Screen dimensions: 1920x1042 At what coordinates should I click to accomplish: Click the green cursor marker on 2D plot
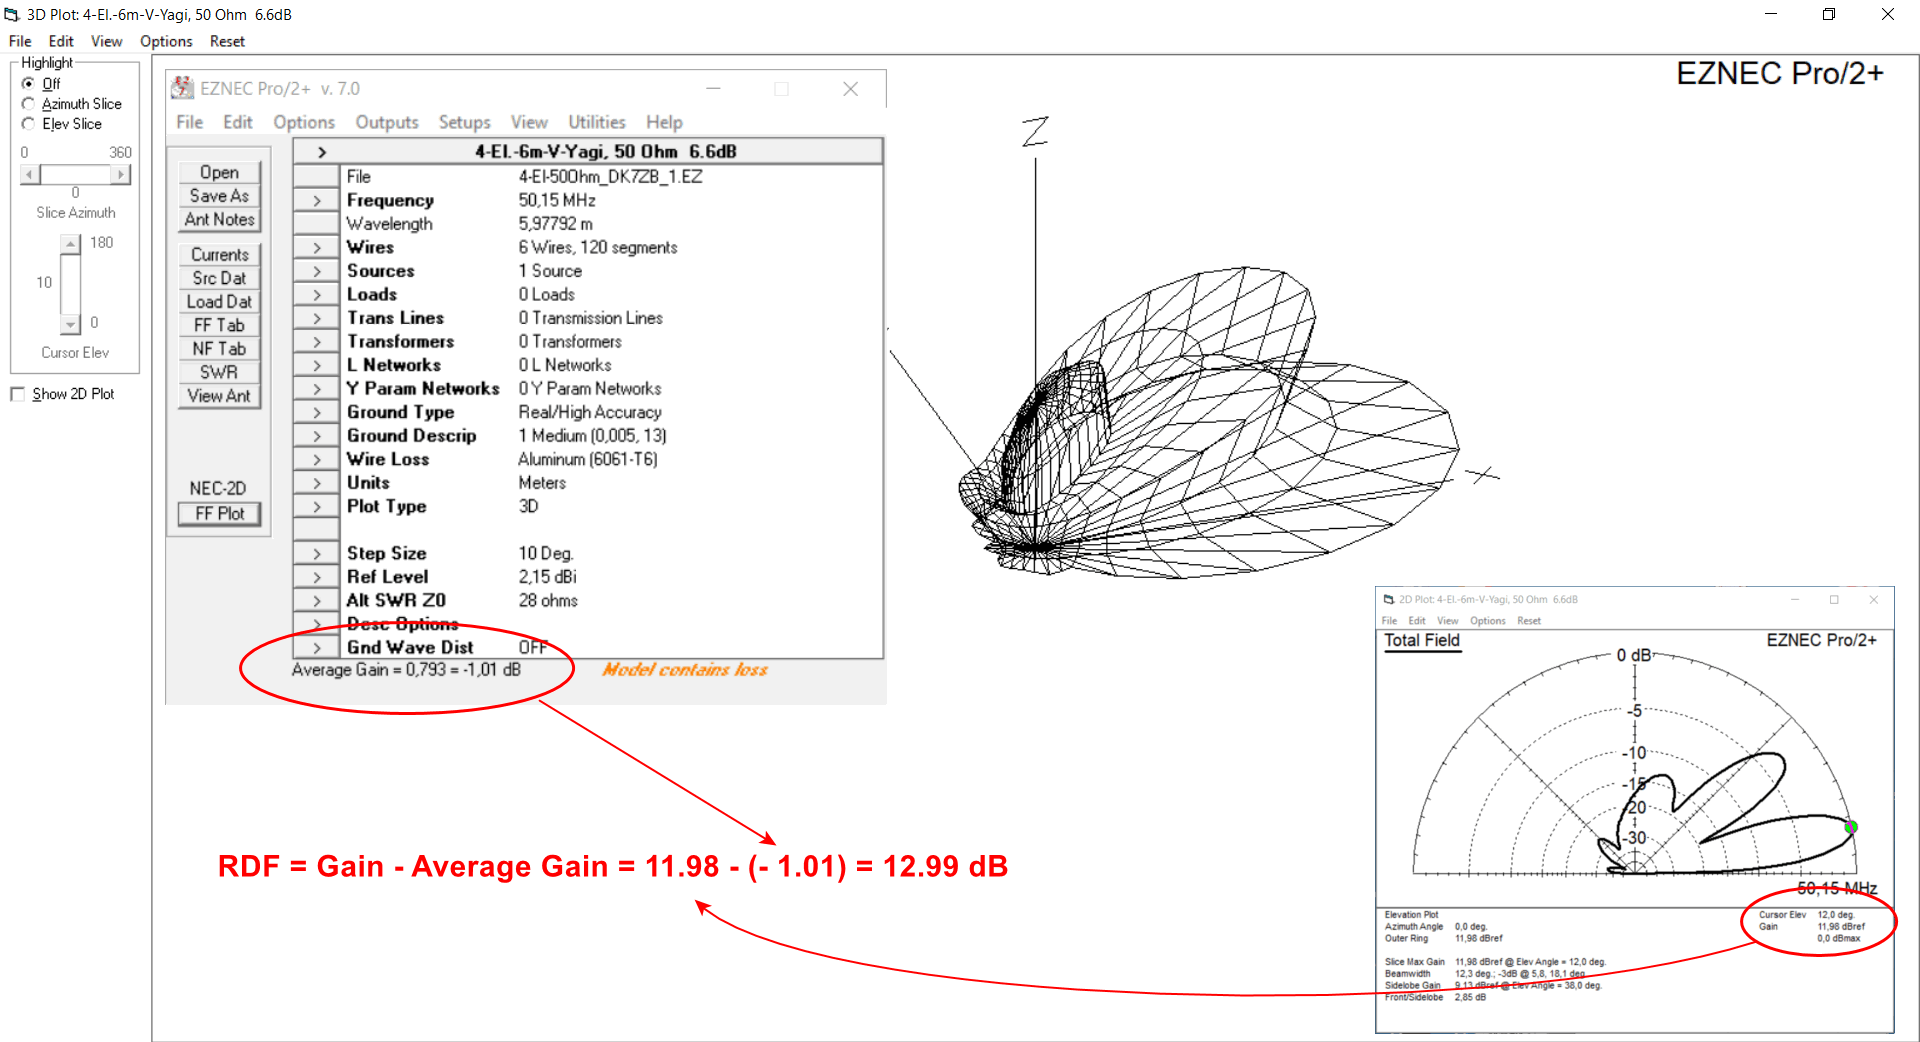(1851, 826)
